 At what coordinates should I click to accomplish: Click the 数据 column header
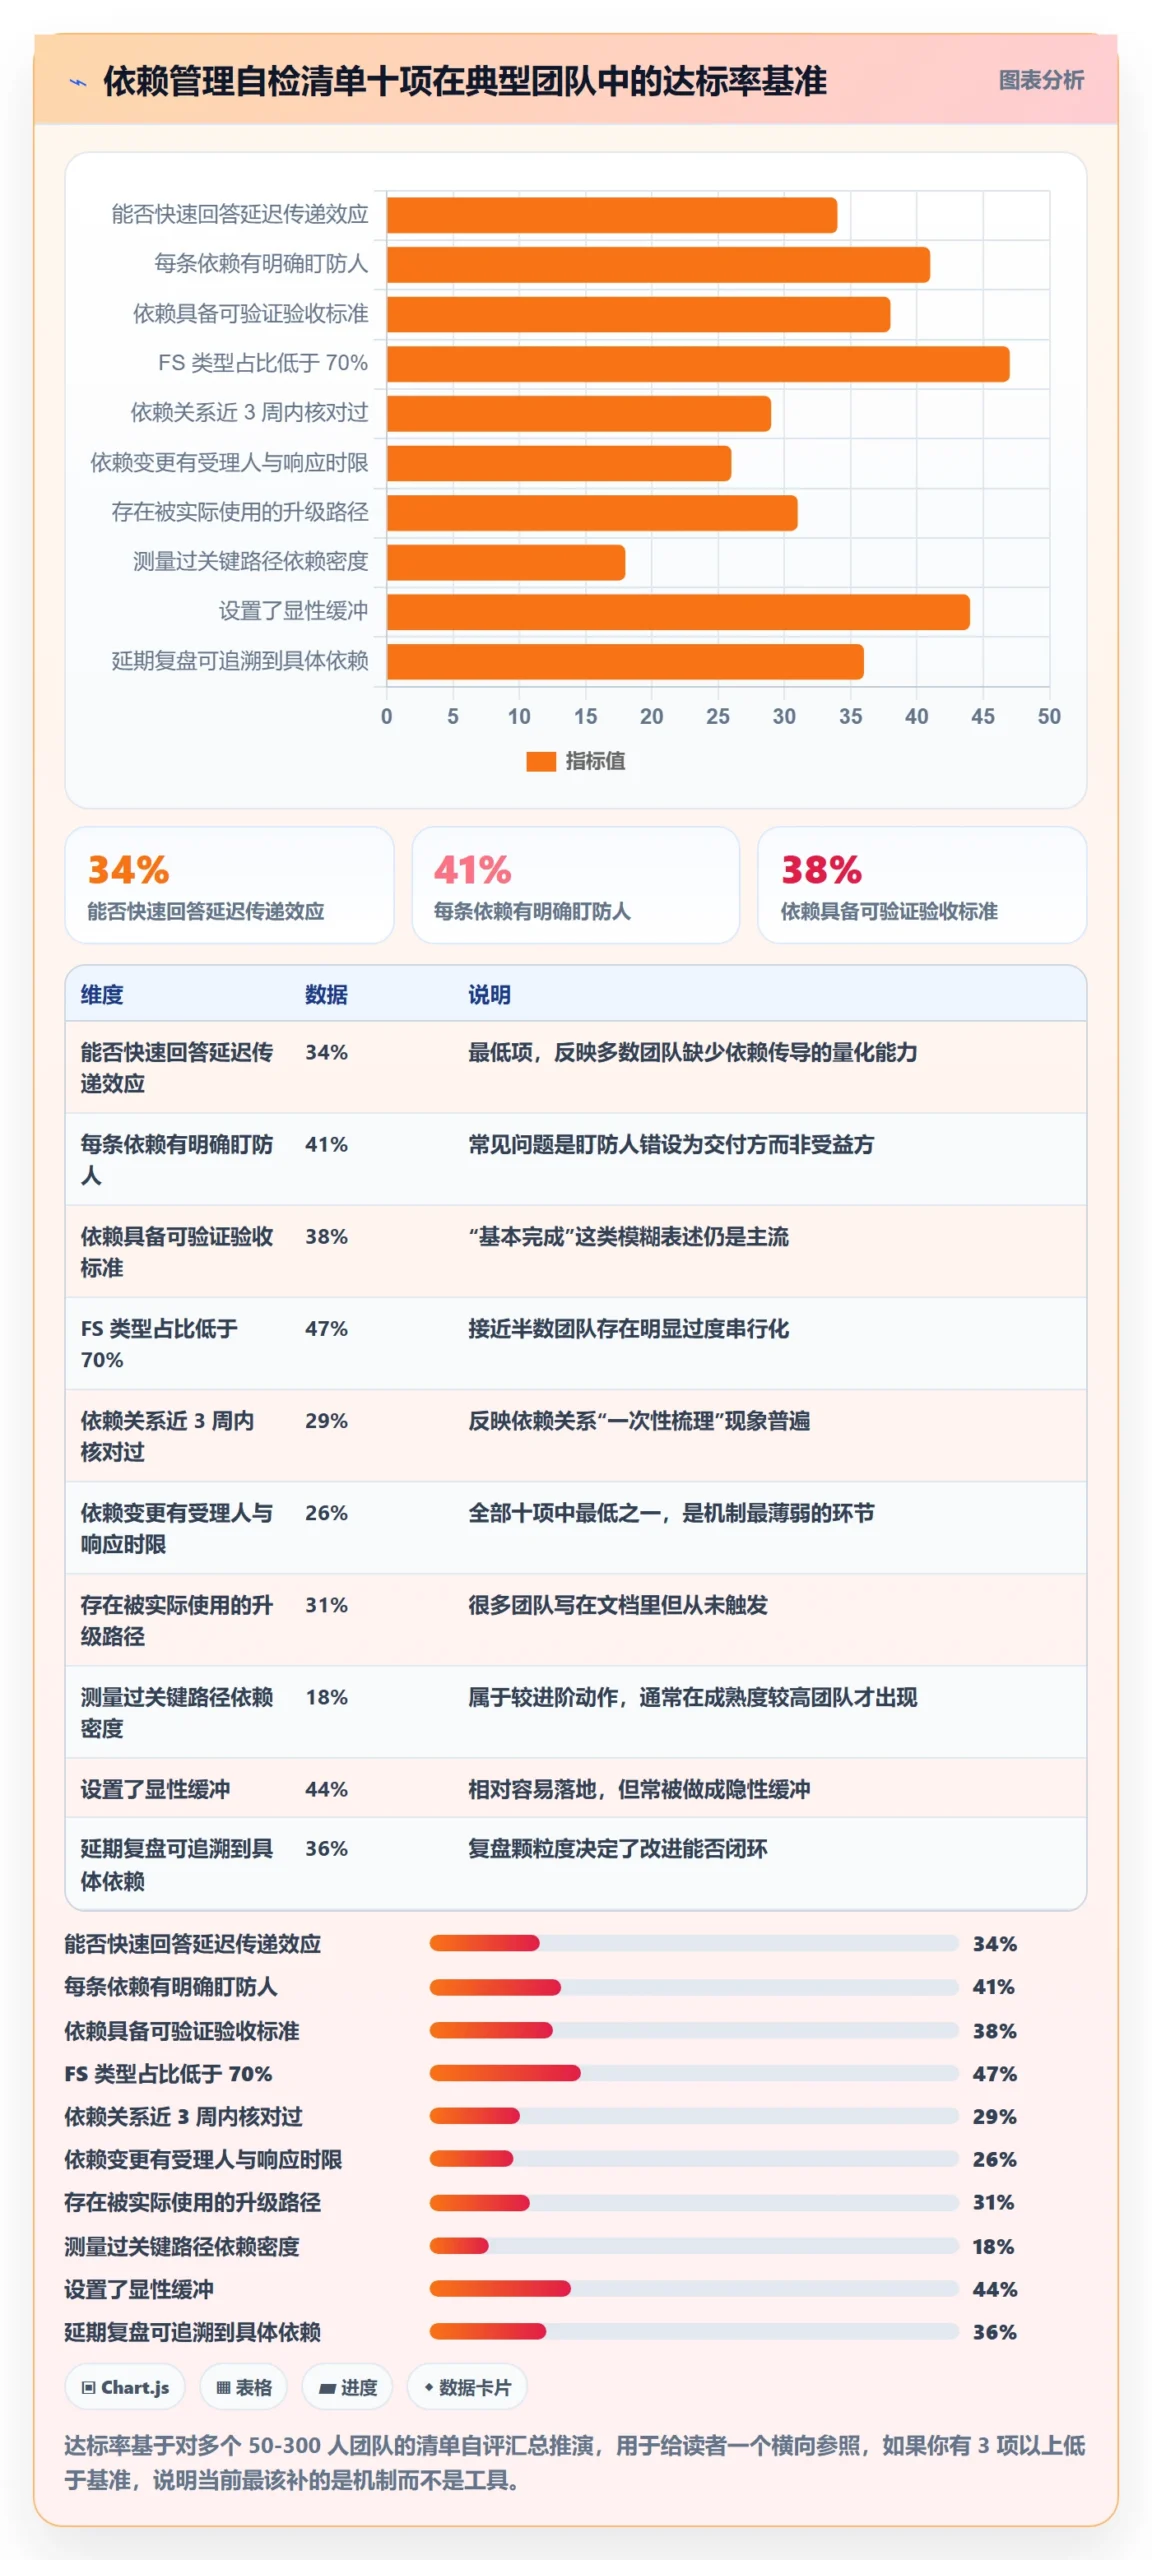[326, 994]
